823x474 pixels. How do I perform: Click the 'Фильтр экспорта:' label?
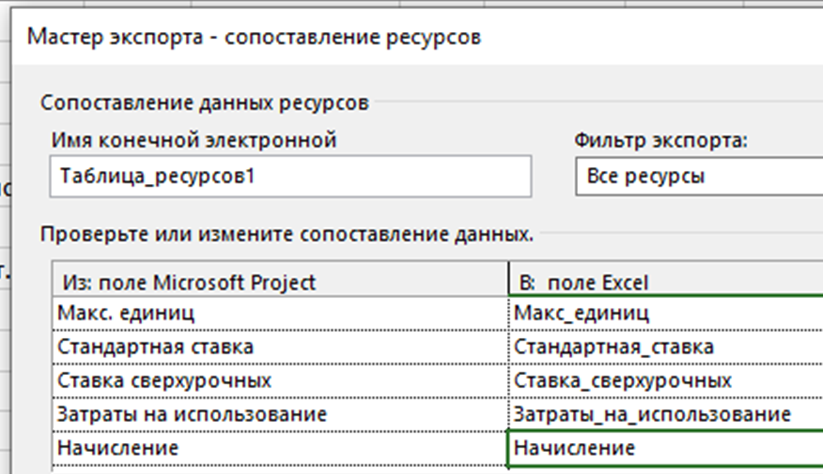(x=660, y=140)
